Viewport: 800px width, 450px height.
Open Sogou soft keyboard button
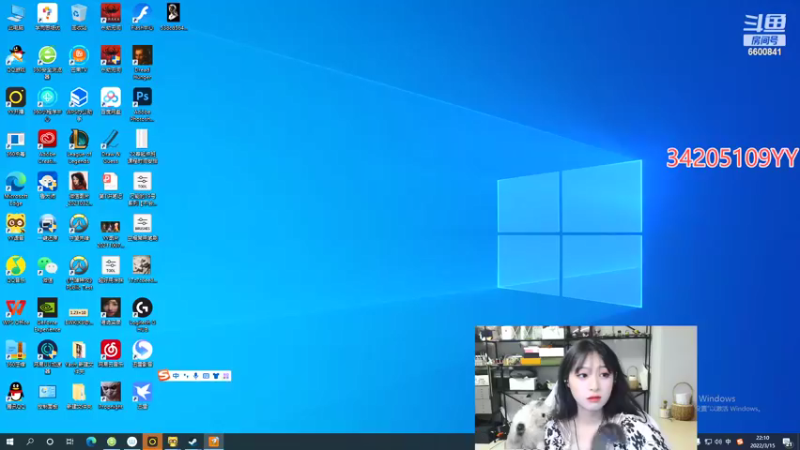pos(206,376)
